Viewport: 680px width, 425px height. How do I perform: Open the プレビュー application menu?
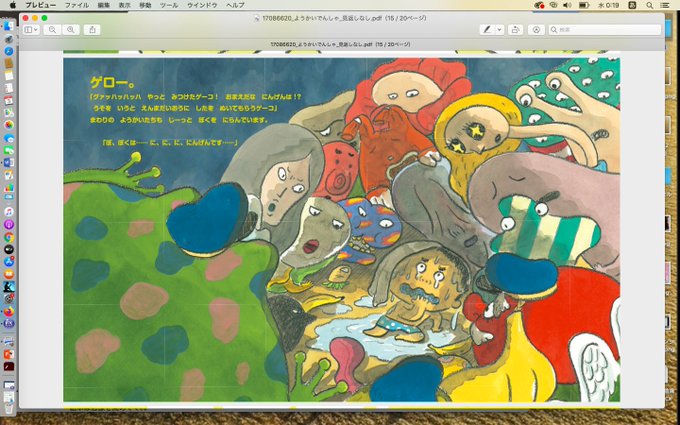40,5
